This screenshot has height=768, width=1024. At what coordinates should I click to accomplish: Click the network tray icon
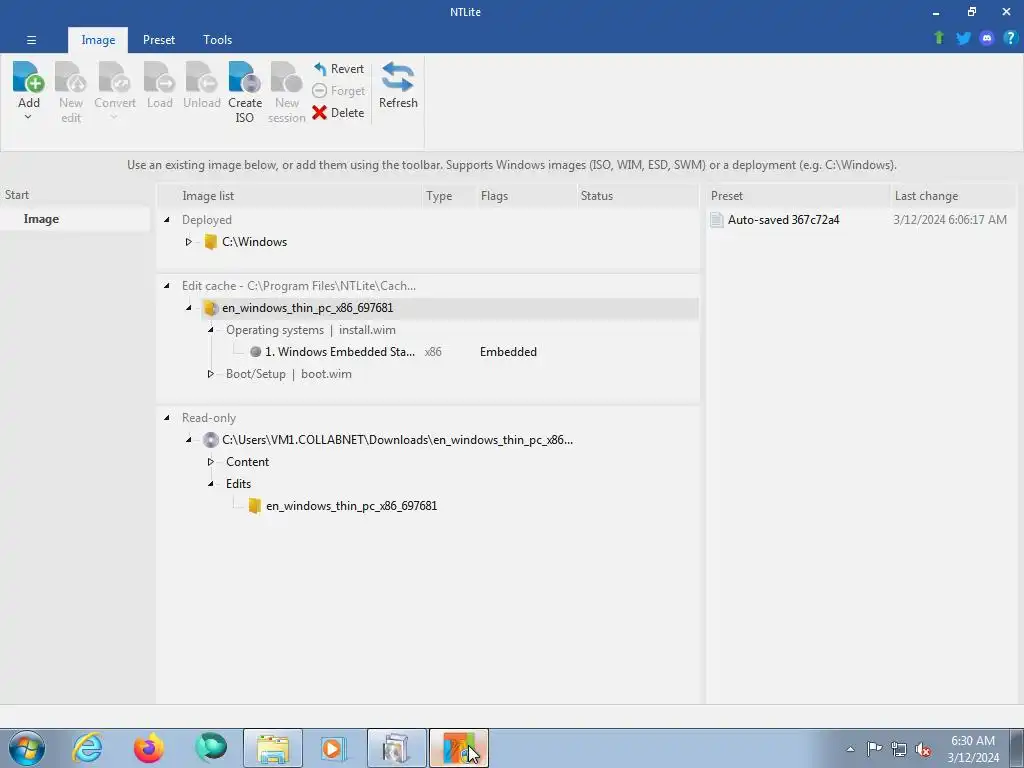click(899, 750)
